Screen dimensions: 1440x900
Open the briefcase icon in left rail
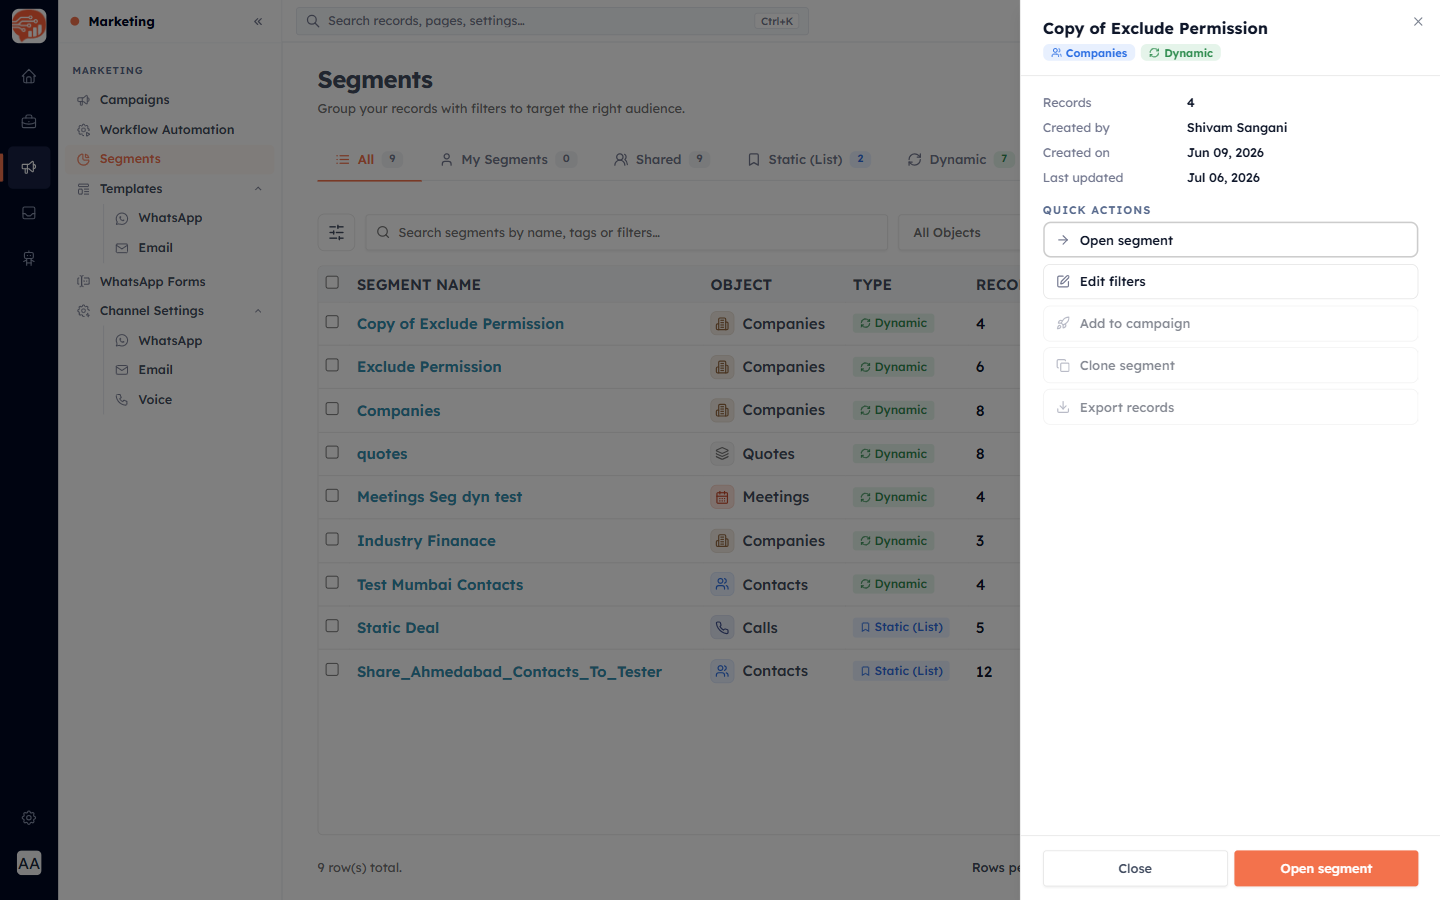pyautogui.click(x=29, y=122)
